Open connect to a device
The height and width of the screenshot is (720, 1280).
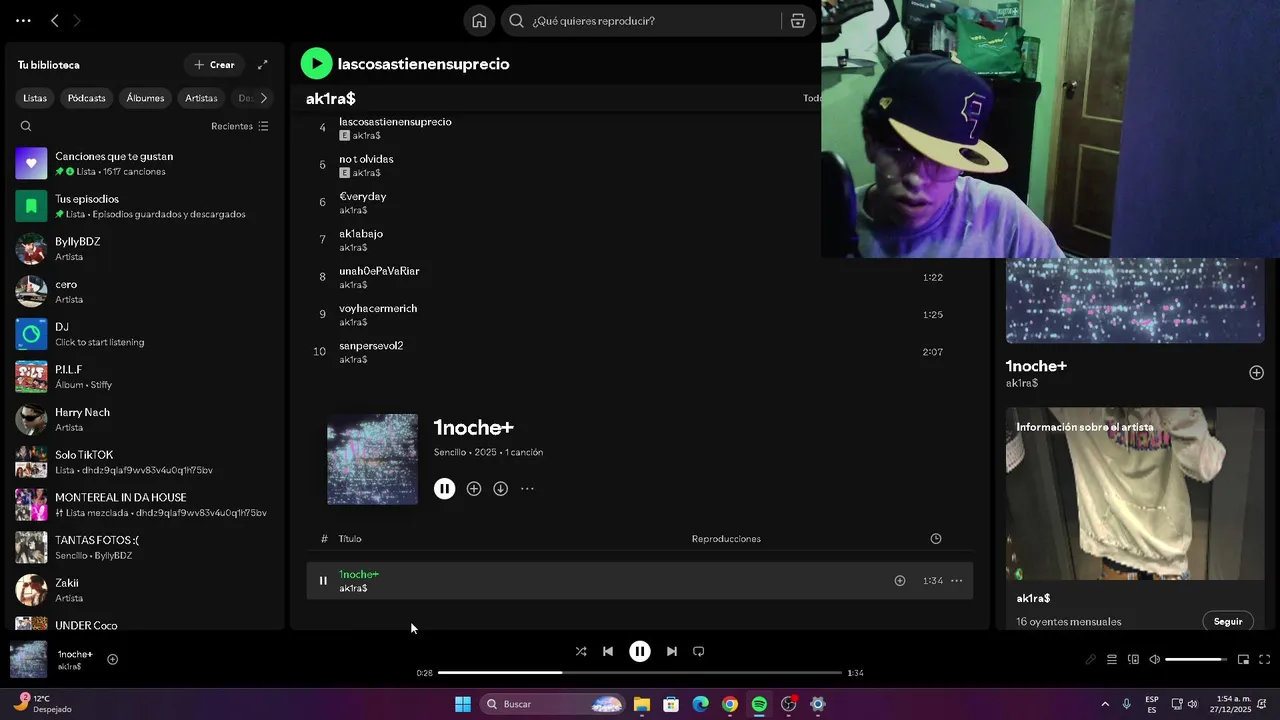(x=1133, y=660)
